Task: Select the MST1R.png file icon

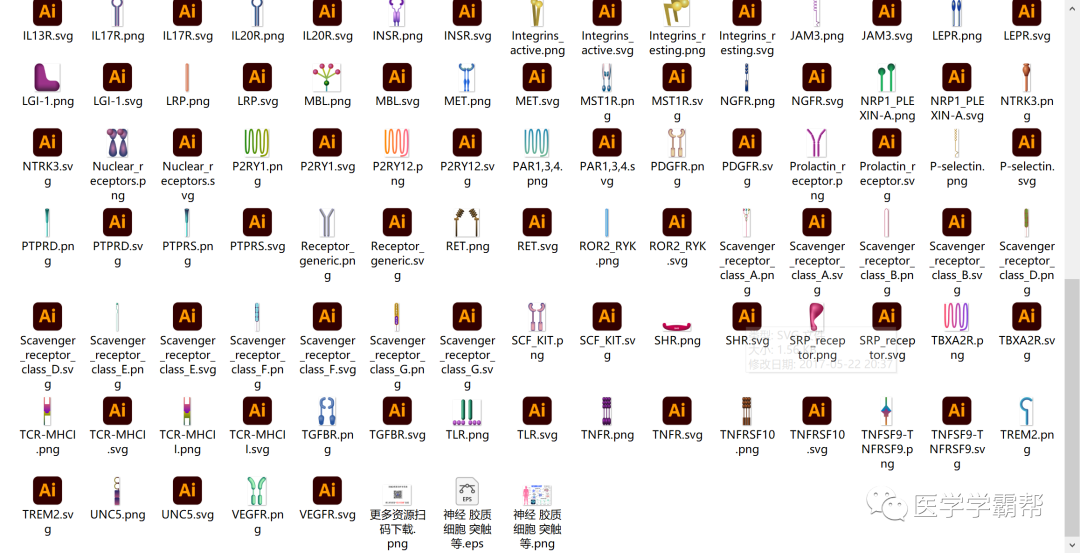Action: tap(607, 77)
